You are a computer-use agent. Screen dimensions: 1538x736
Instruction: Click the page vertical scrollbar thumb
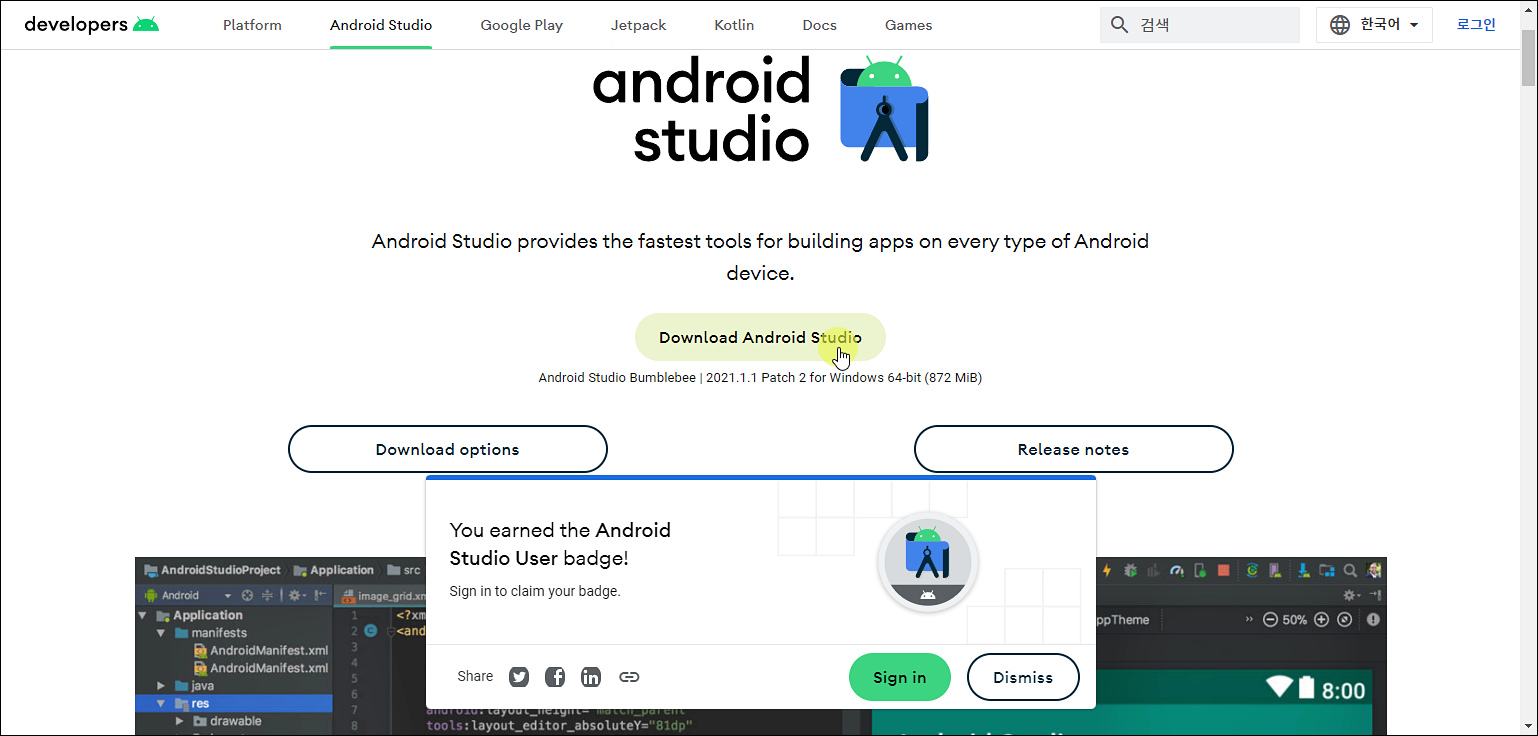[x=1529, y=58]
